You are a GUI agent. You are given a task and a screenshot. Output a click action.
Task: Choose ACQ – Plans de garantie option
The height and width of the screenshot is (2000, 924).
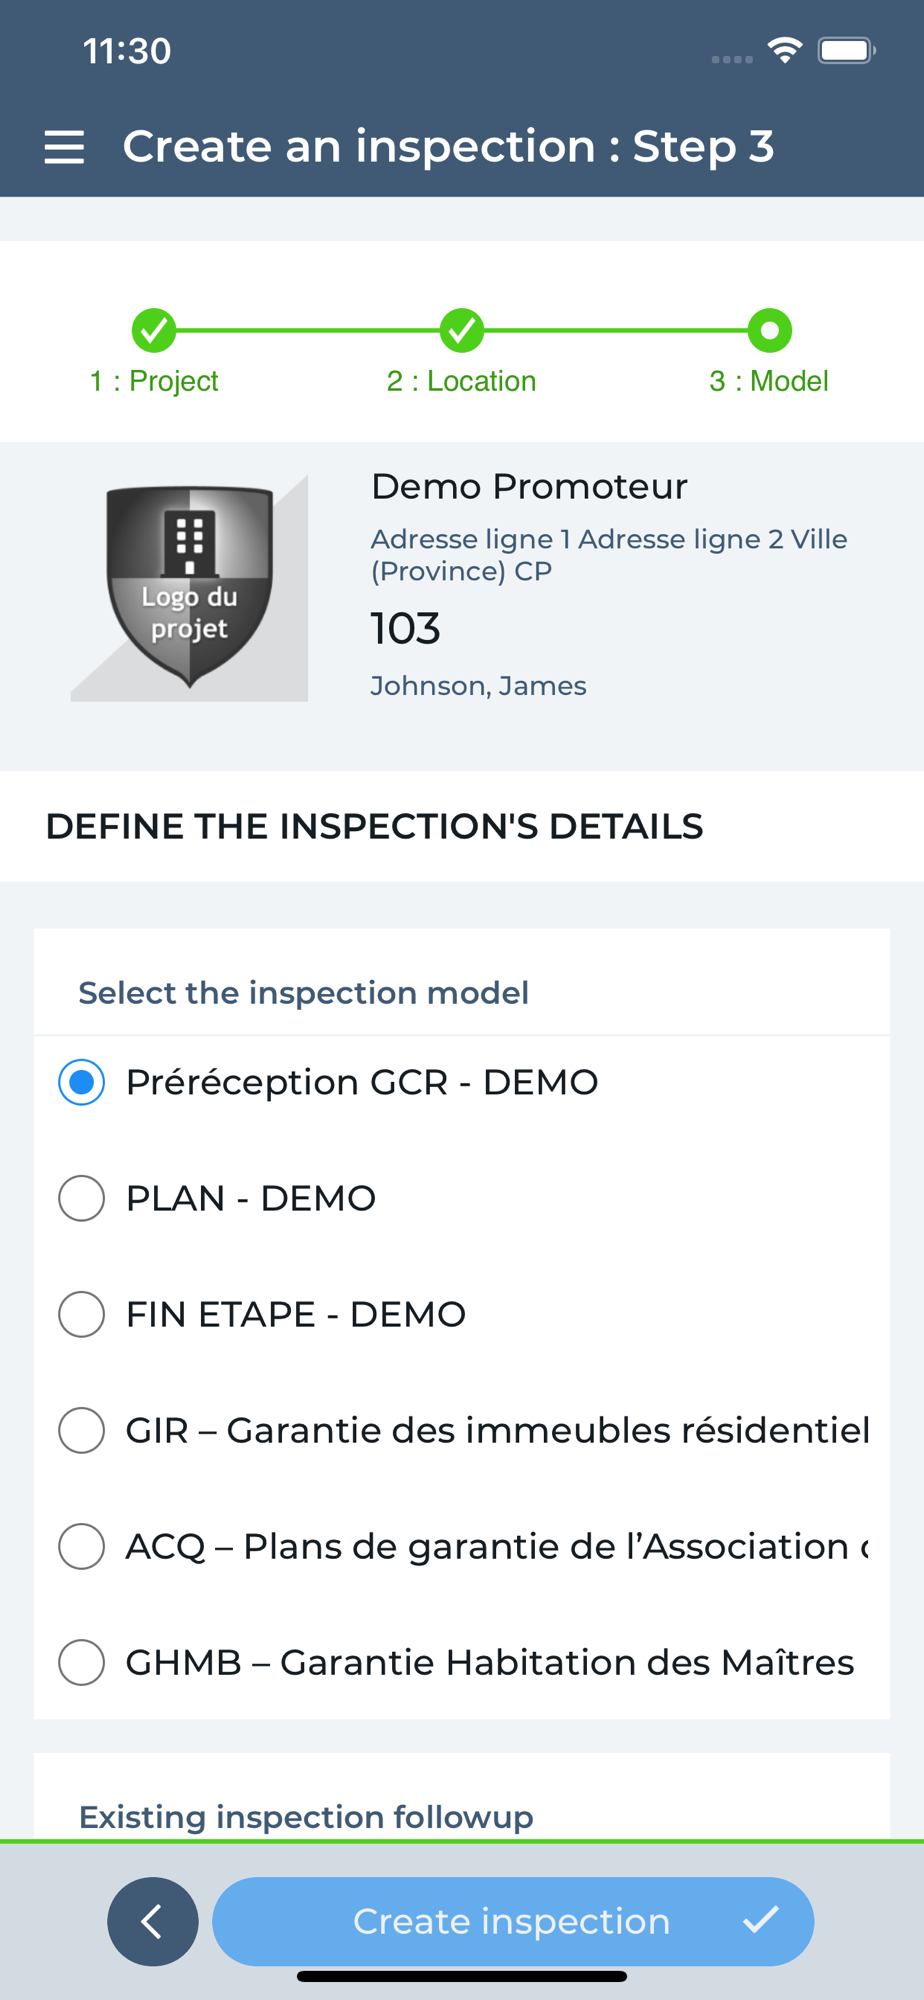click(82, 1546)
